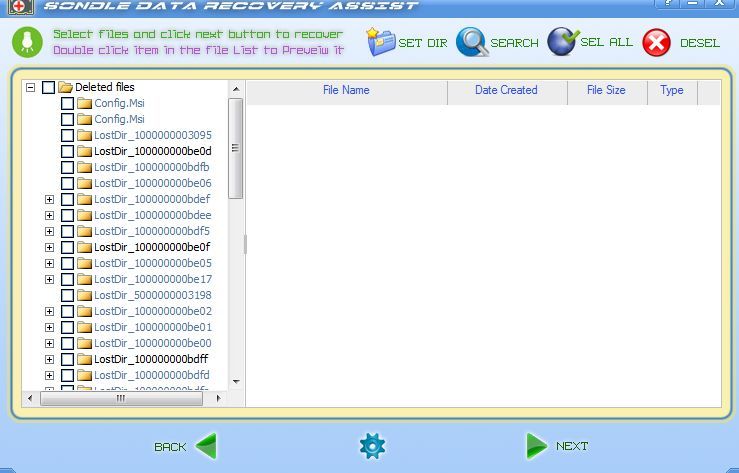Click the tree scroll-right arrow
The image size is (739, 473).
tap(219, 399)
